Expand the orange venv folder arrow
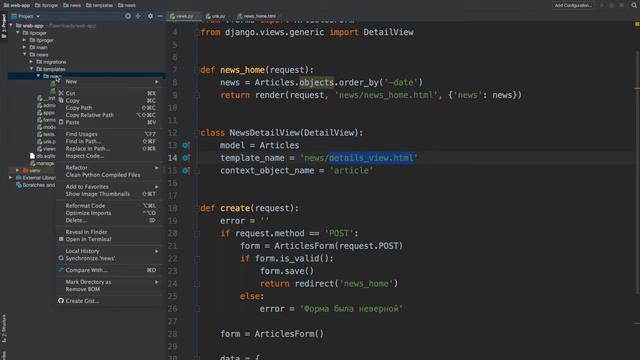This screenshot has width=640, height=360. tap(18, 171)
